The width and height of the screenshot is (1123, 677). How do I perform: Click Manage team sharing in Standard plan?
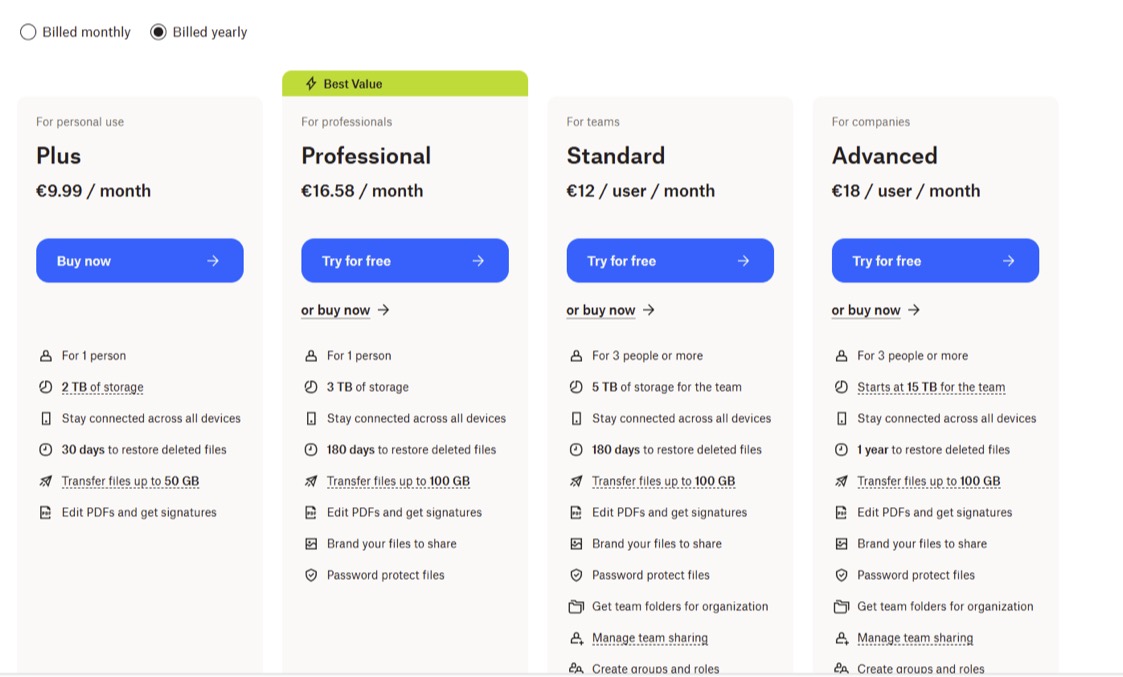(x=649, y=638)
